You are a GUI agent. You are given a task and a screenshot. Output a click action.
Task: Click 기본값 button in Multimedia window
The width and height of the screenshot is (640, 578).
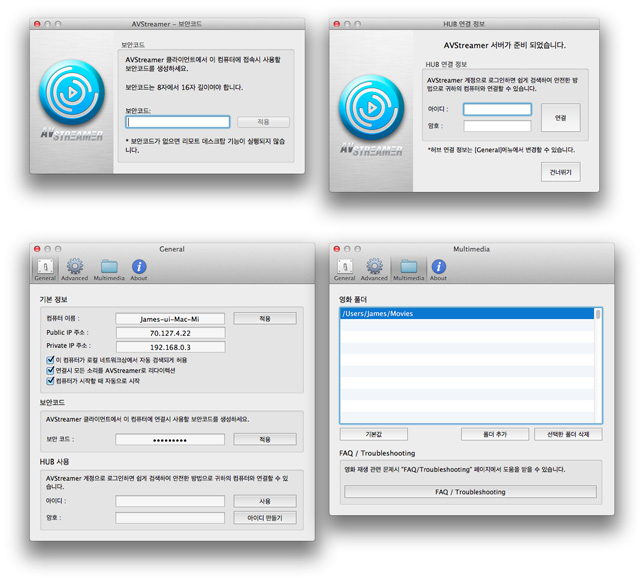click(373, 434)
